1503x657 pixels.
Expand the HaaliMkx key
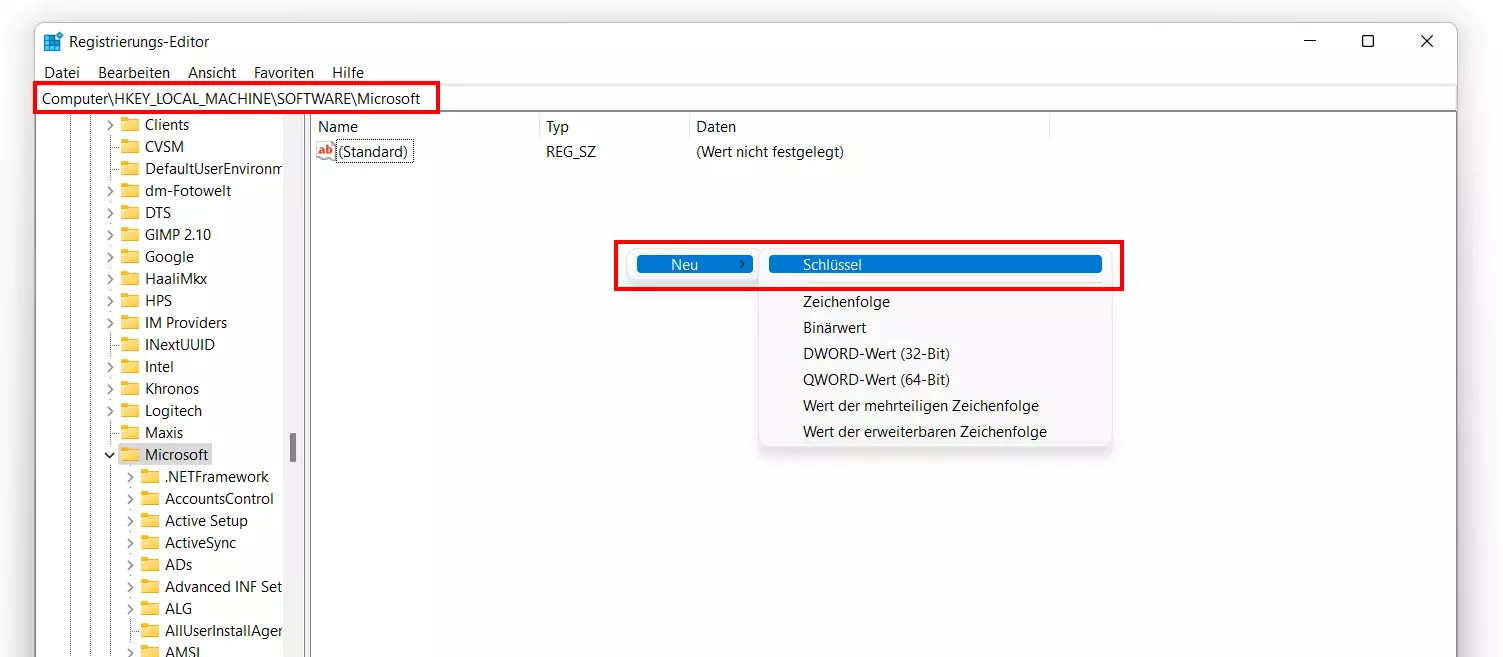tap(110, 279)
